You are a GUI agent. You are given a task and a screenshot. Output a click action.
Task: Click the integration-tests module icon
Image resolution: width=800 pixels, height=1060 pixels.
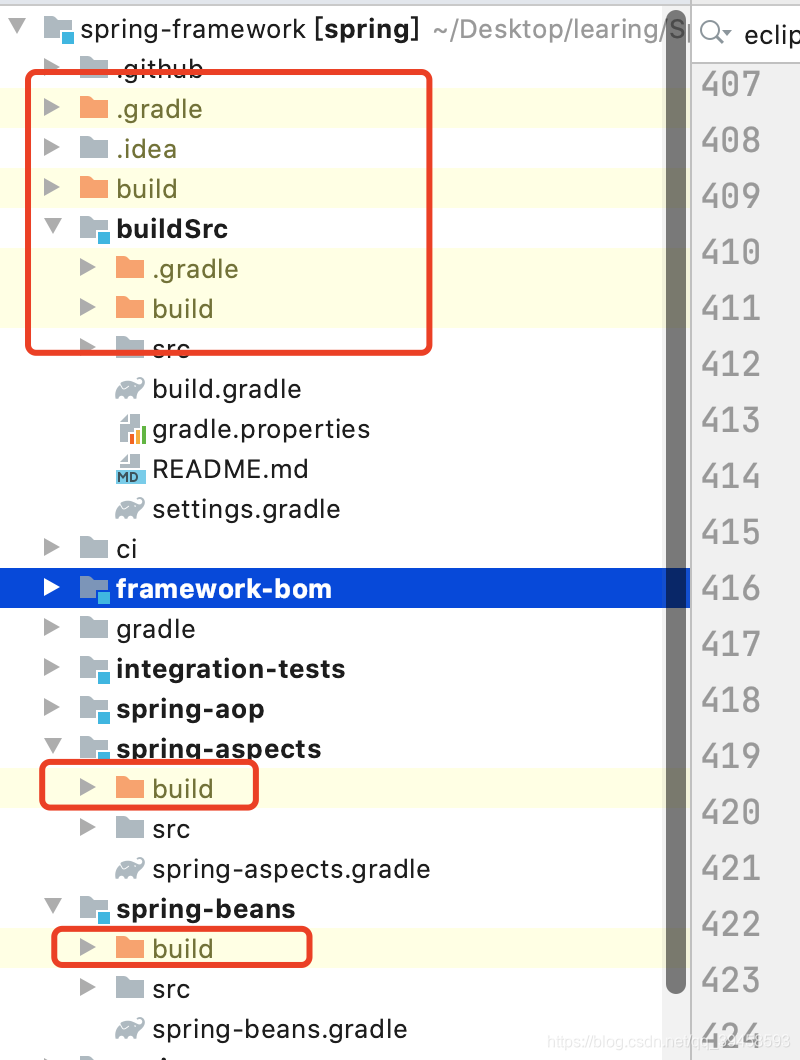click(x=95, y=669)
